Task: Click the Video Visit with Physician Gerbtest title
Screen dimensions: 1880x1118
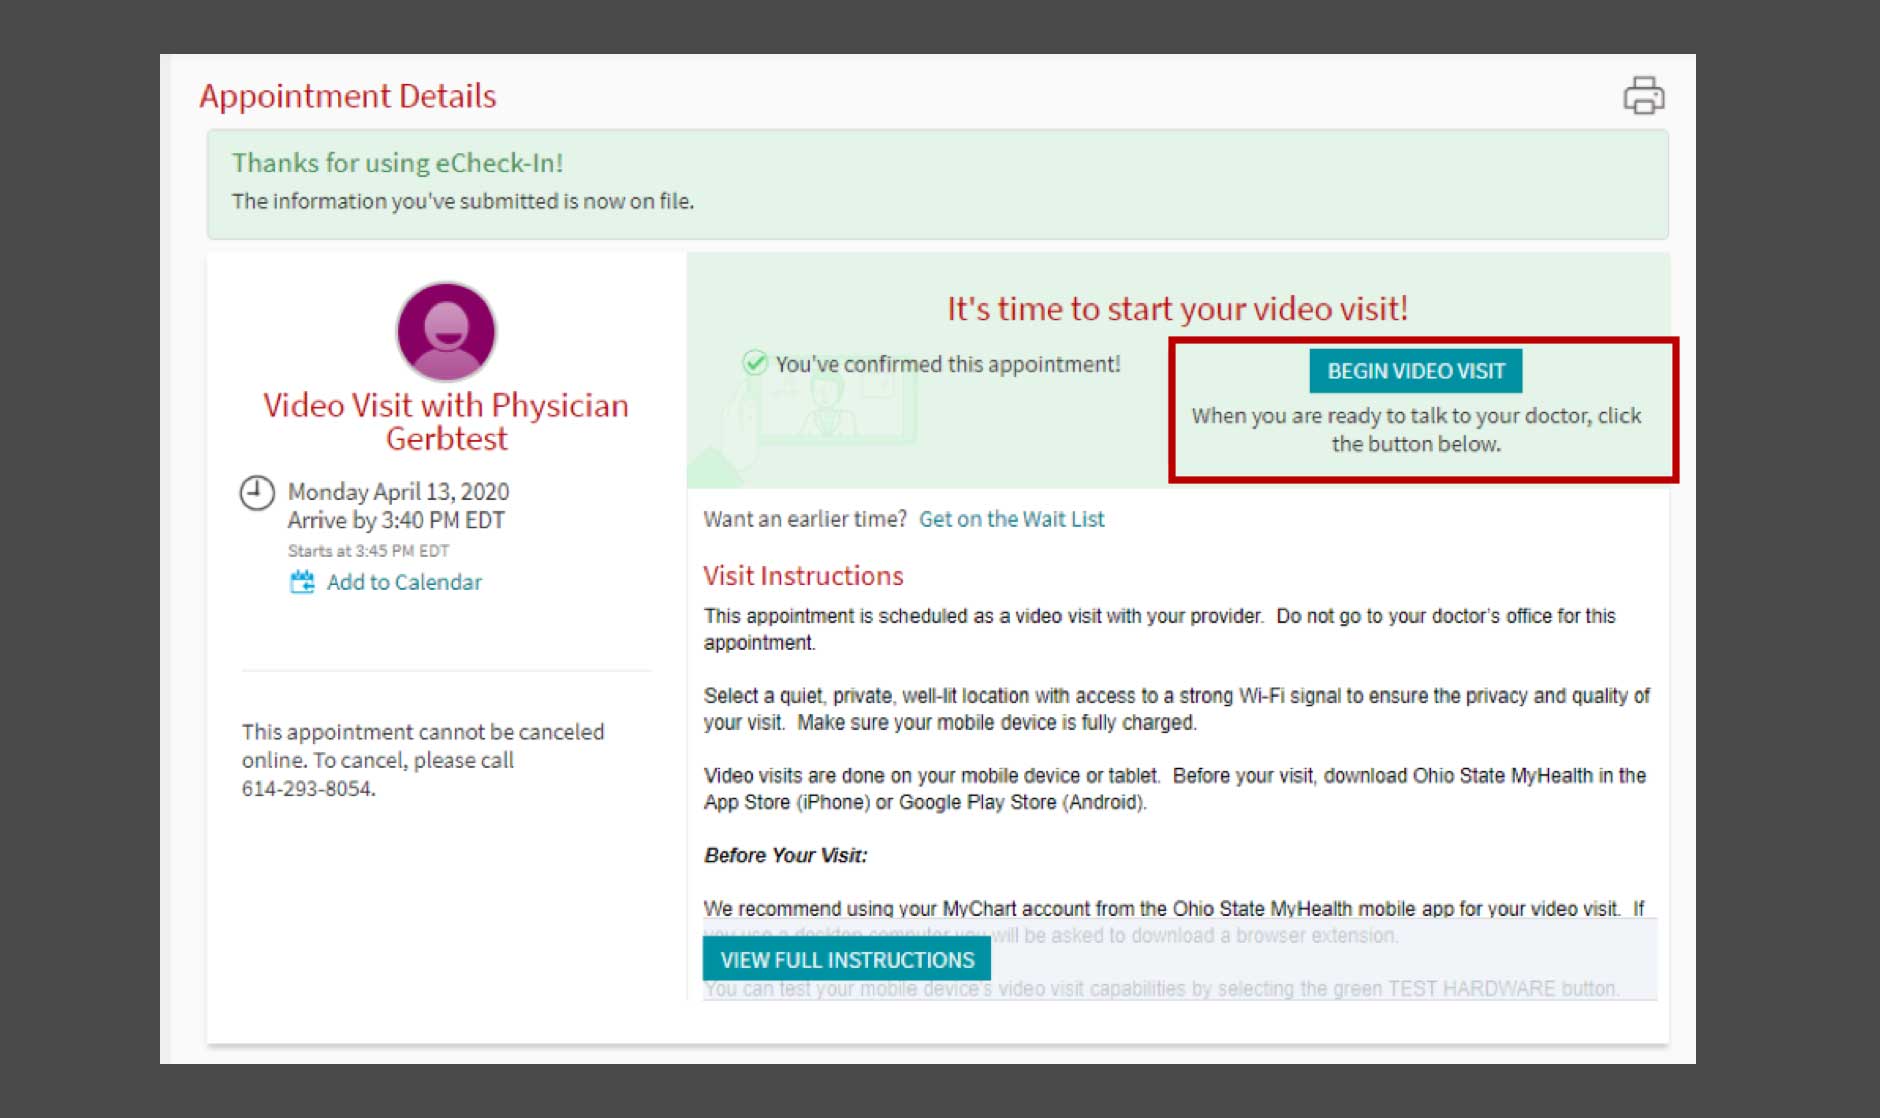Action: (x=446, y=421)
